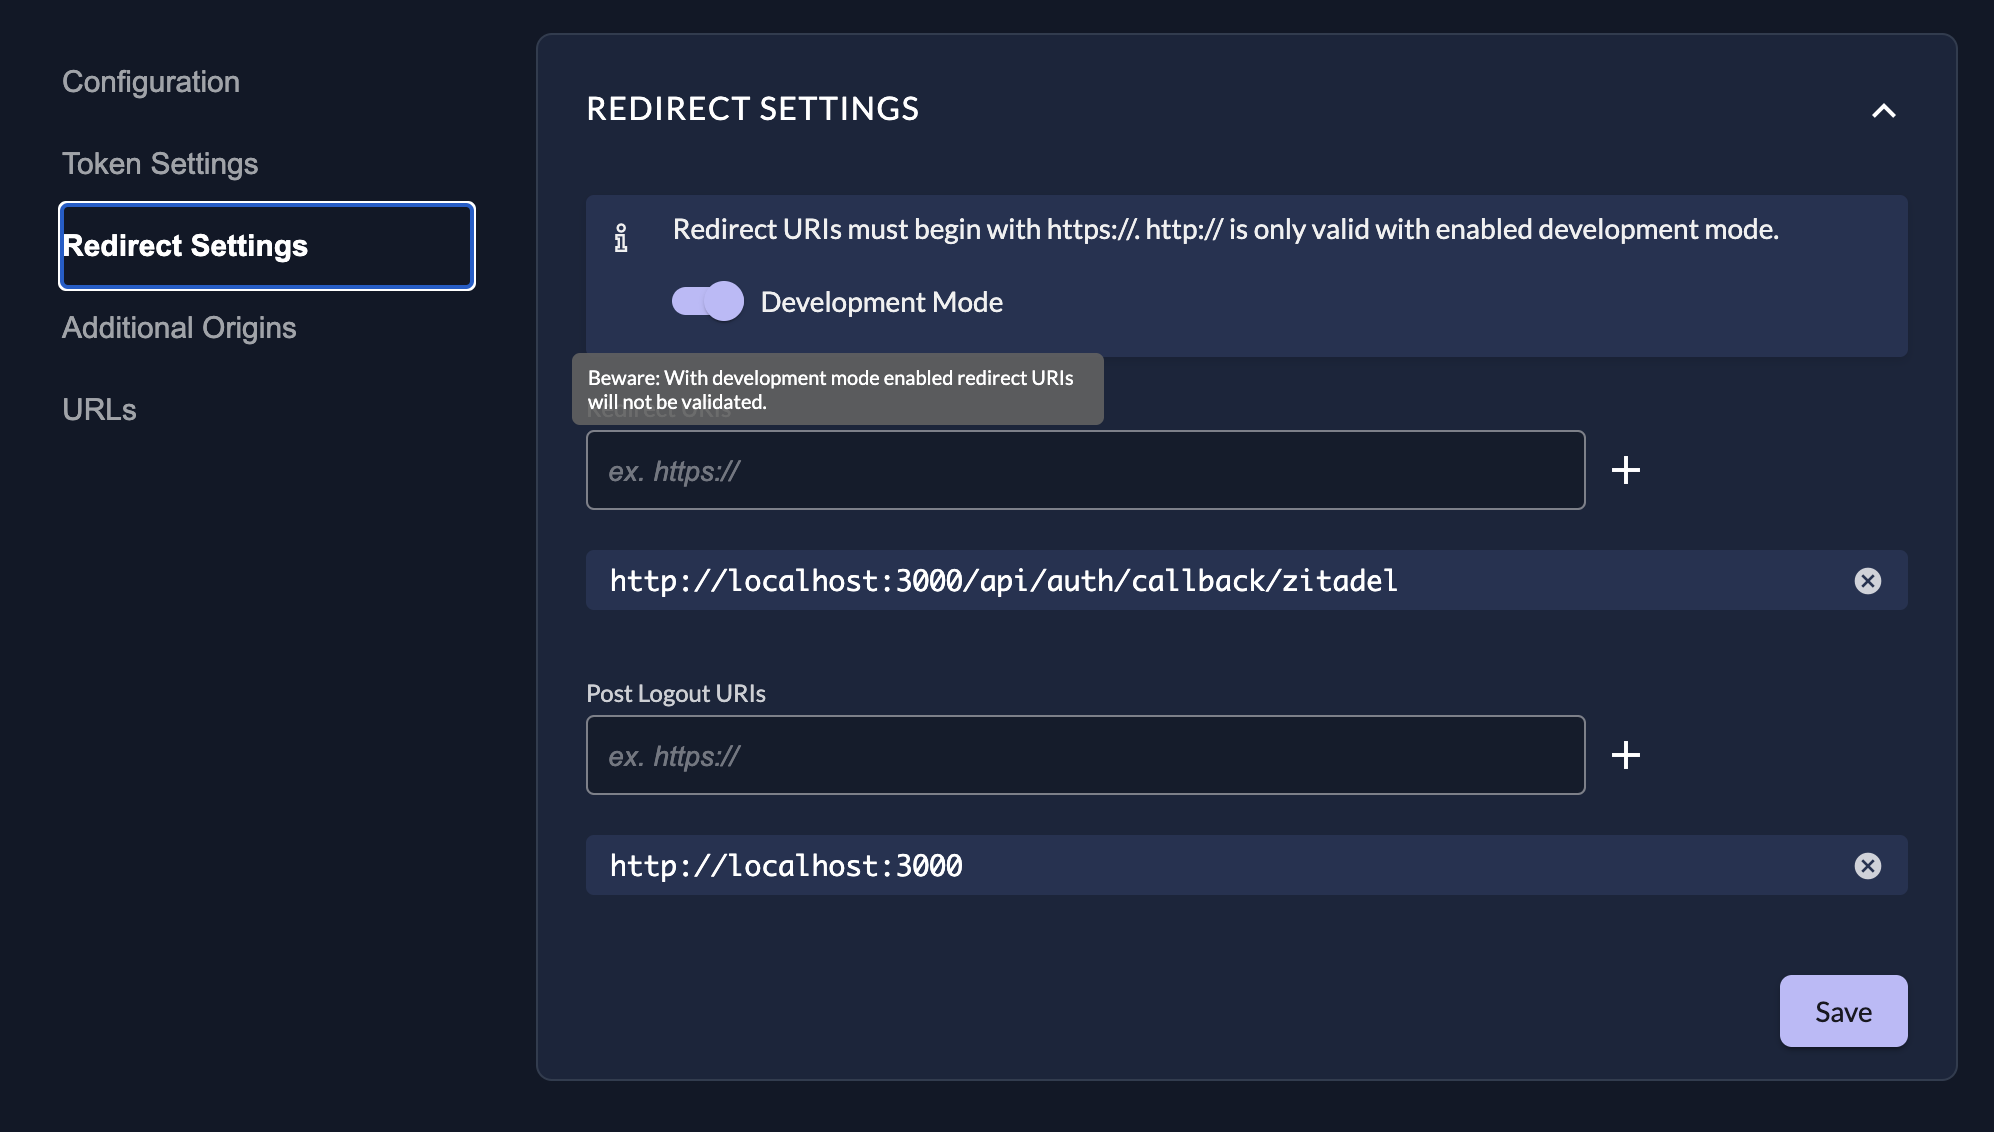
Task: Go to Token Settings
Action: pos(160,164)
